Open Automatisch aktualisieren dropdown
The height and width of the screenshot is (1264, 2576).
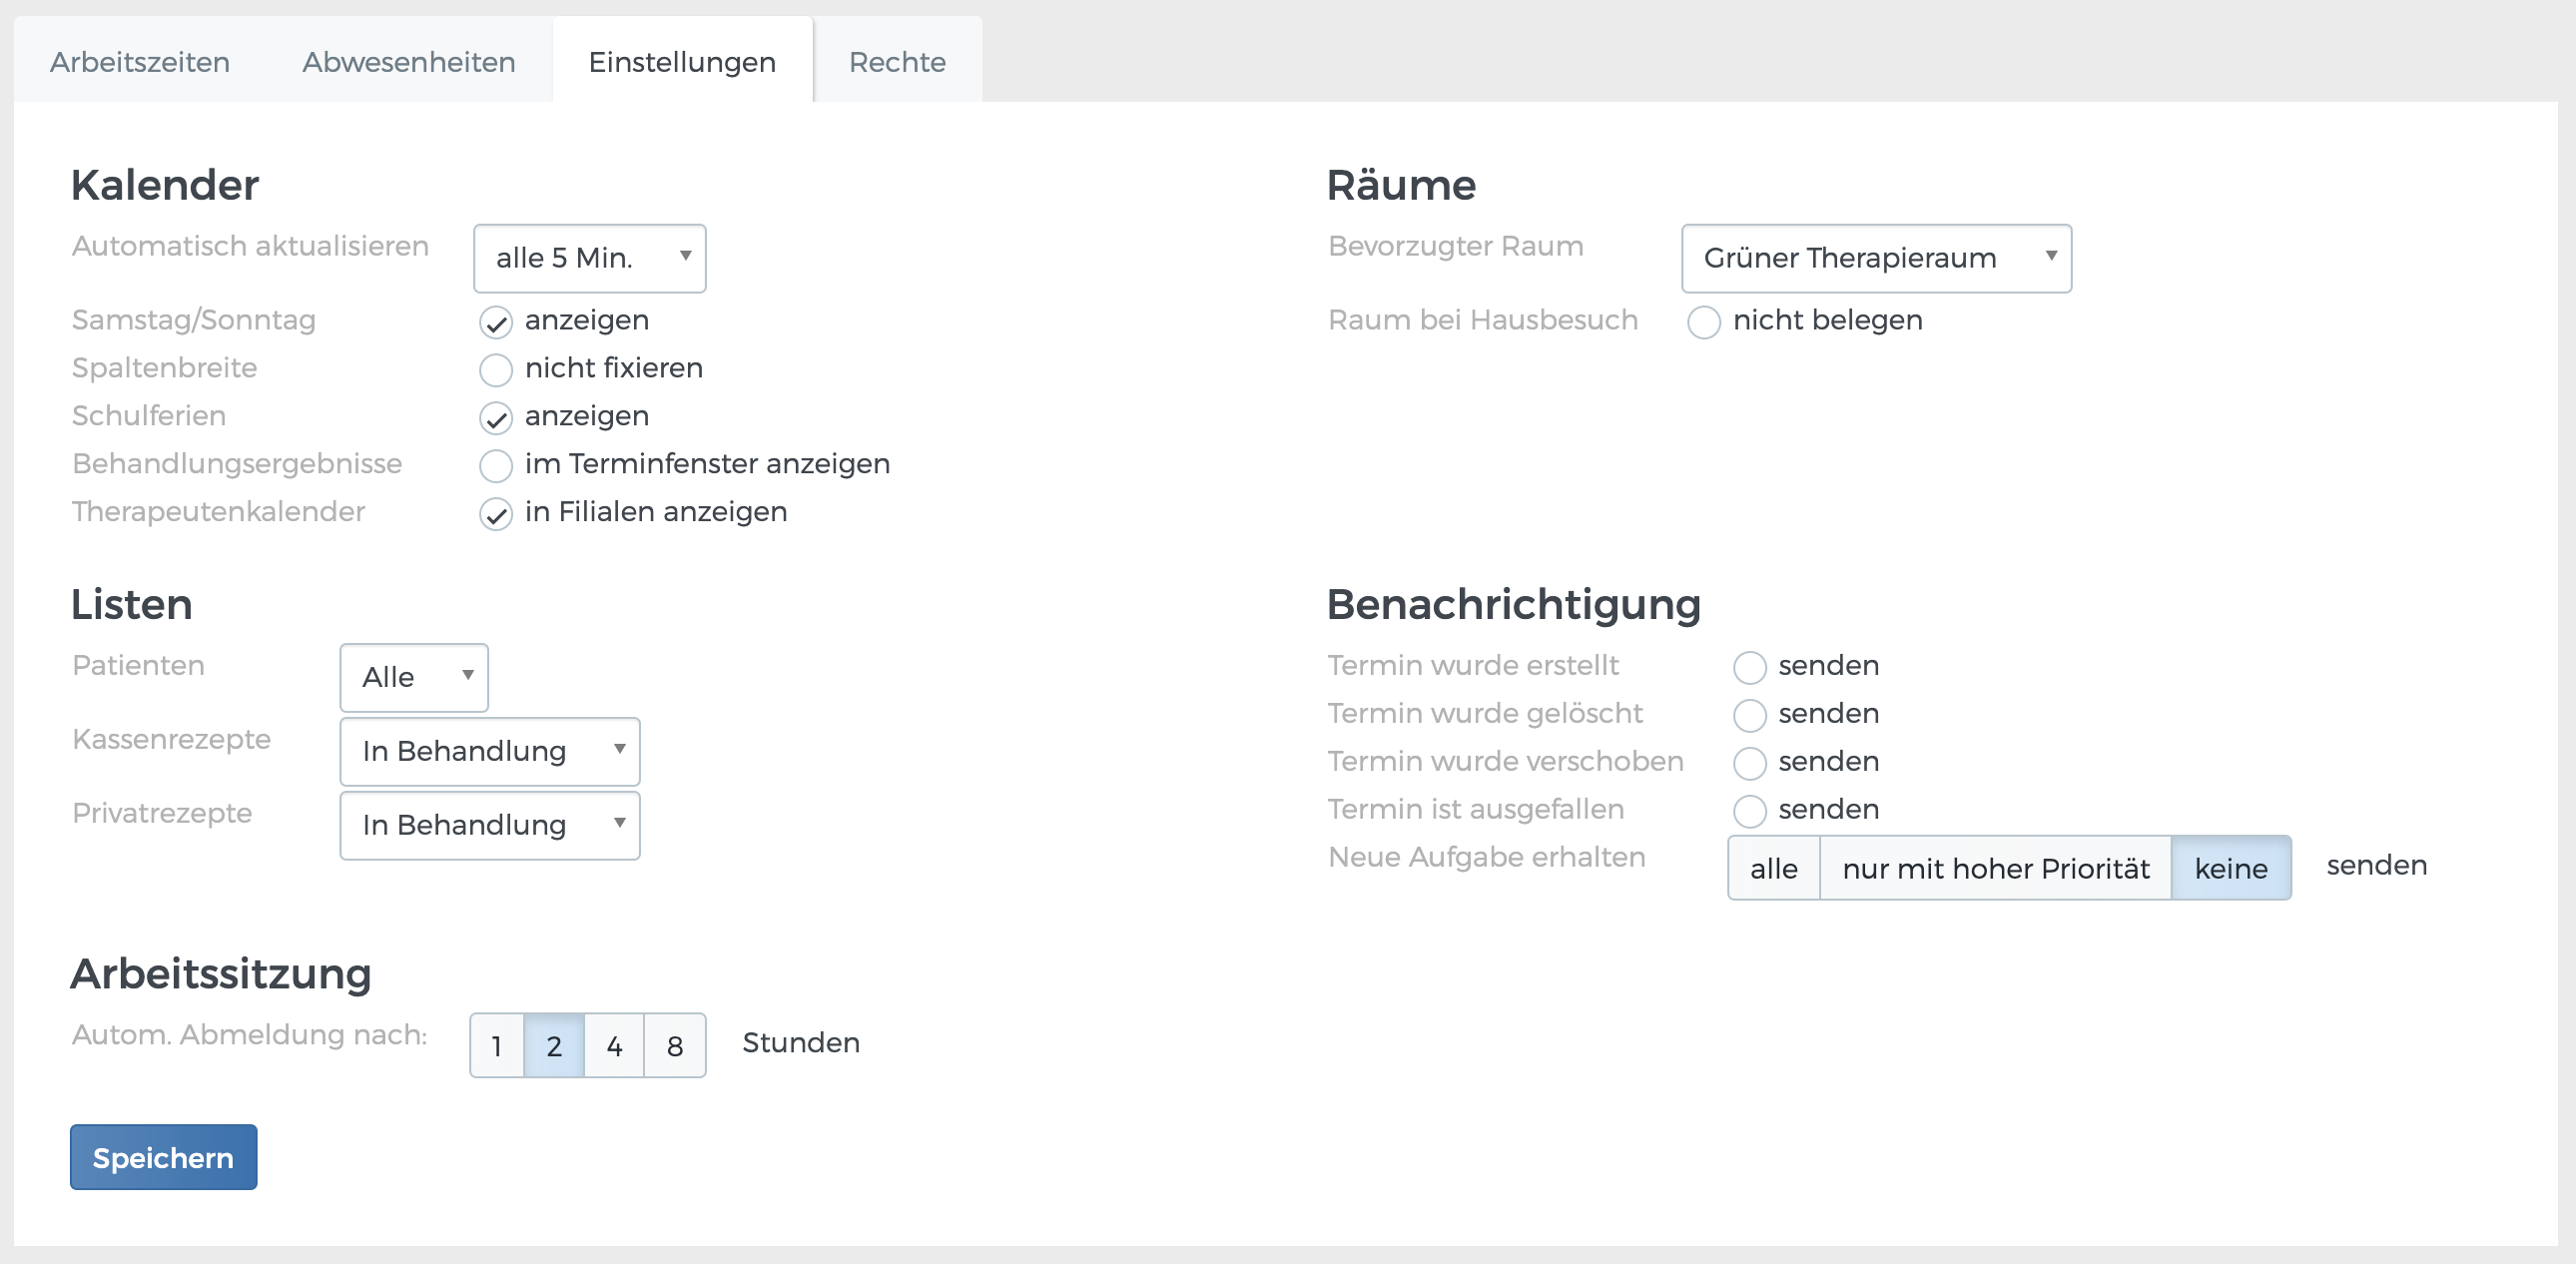(x=589, y=258)
